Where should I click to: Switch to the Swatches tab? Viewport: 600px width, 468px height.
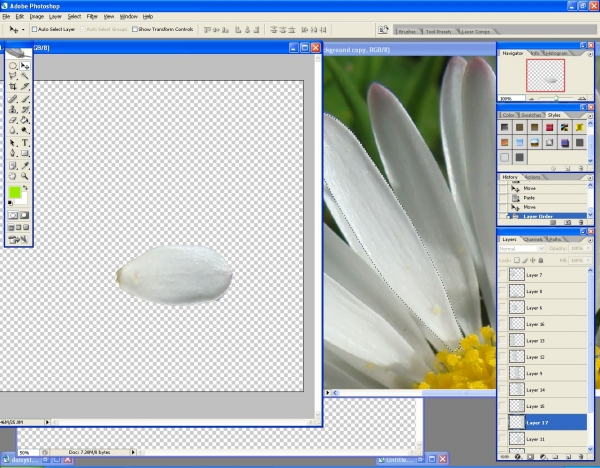(x=531, y=115)
